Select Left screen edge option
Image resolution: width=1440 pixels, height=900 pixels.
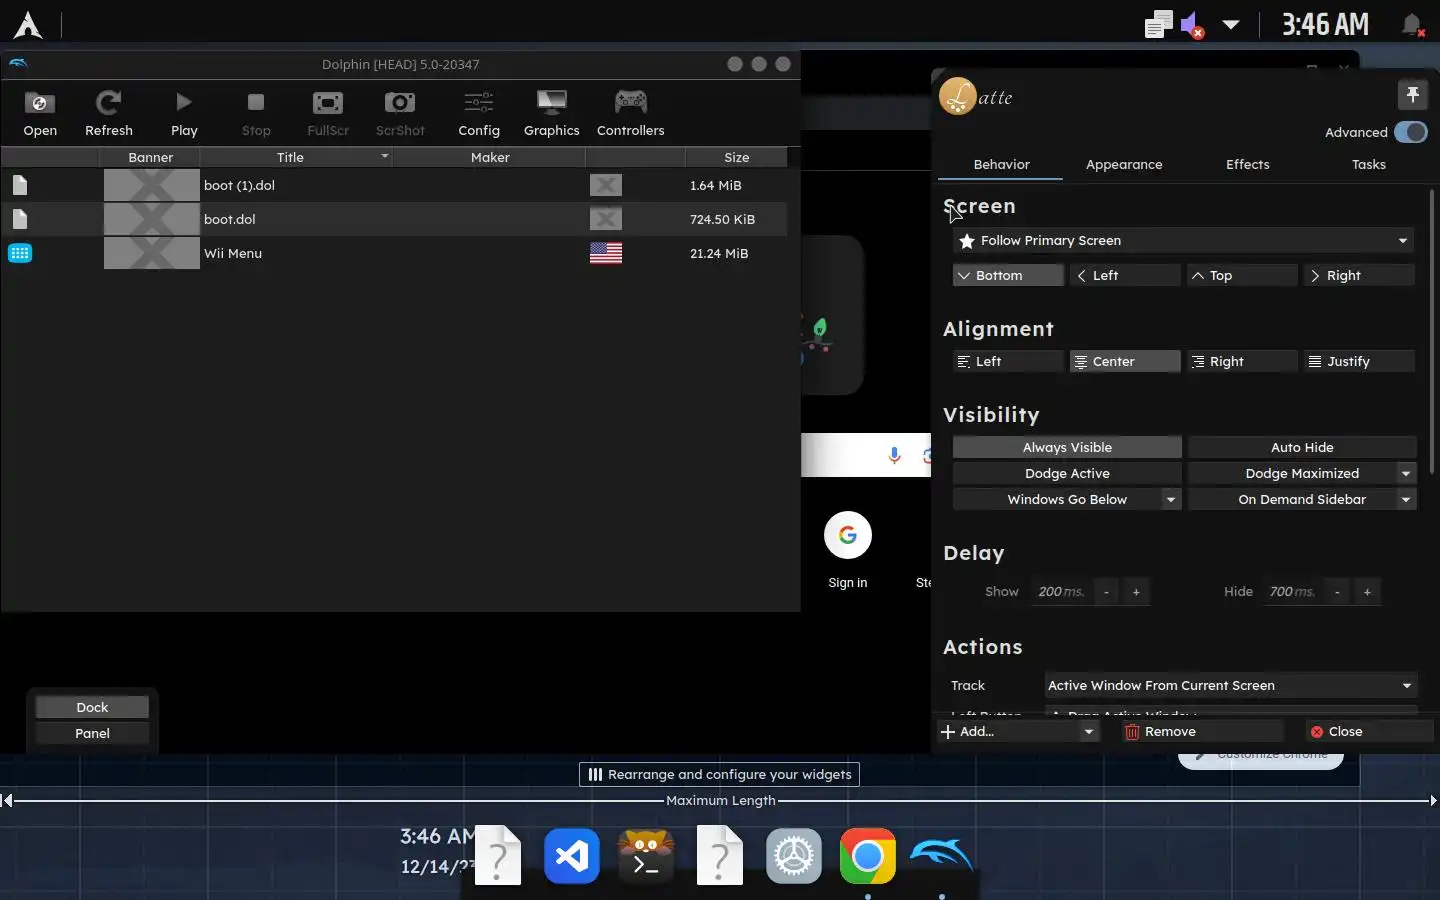(1125, 275)
